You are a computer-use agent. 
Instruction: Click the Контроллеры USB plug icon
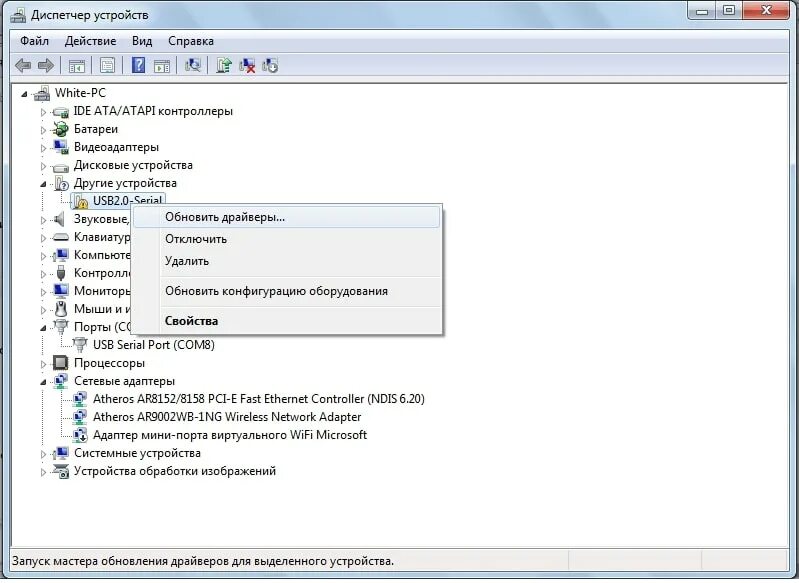(61, 273)
